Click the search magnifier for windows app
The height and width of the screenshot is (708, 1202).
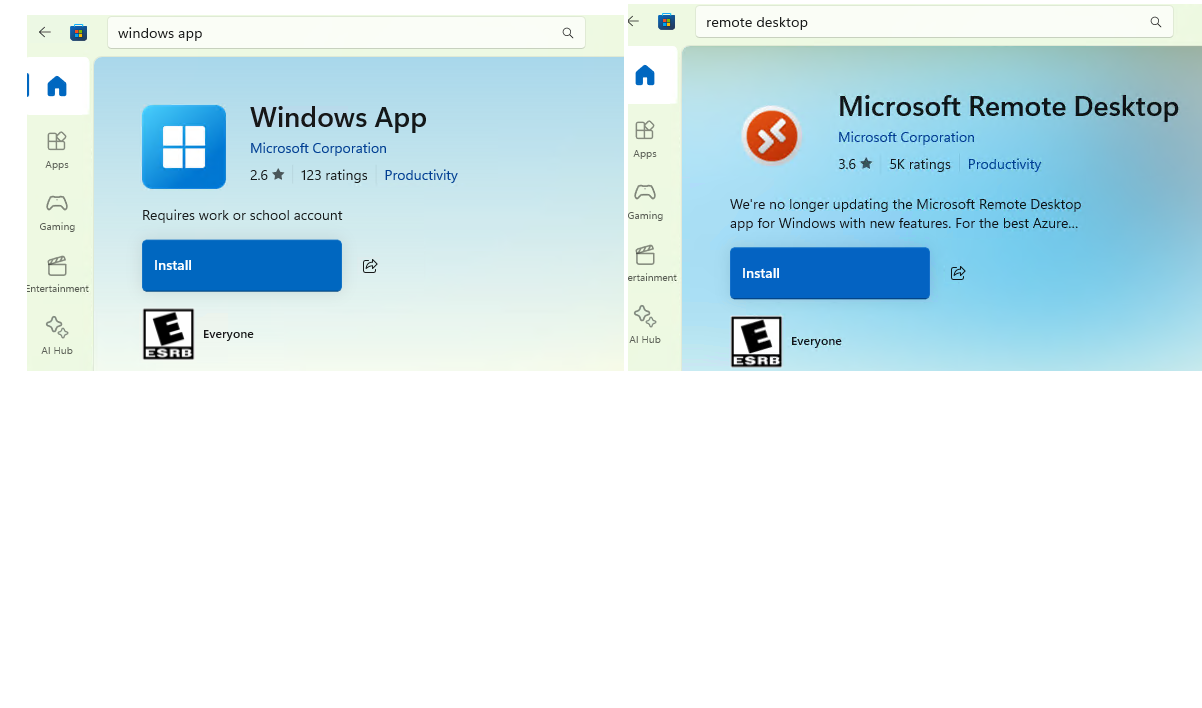pos(567,32)
